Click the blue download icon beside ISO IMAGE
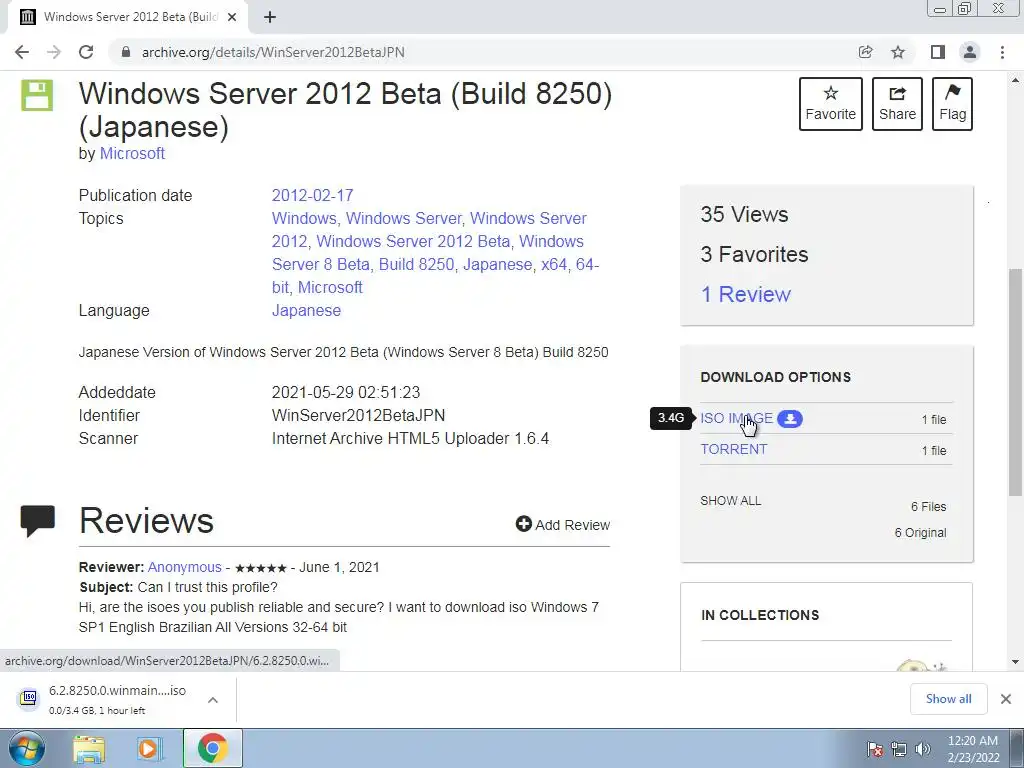The image size is (1024, 768). tap(790, 419)
